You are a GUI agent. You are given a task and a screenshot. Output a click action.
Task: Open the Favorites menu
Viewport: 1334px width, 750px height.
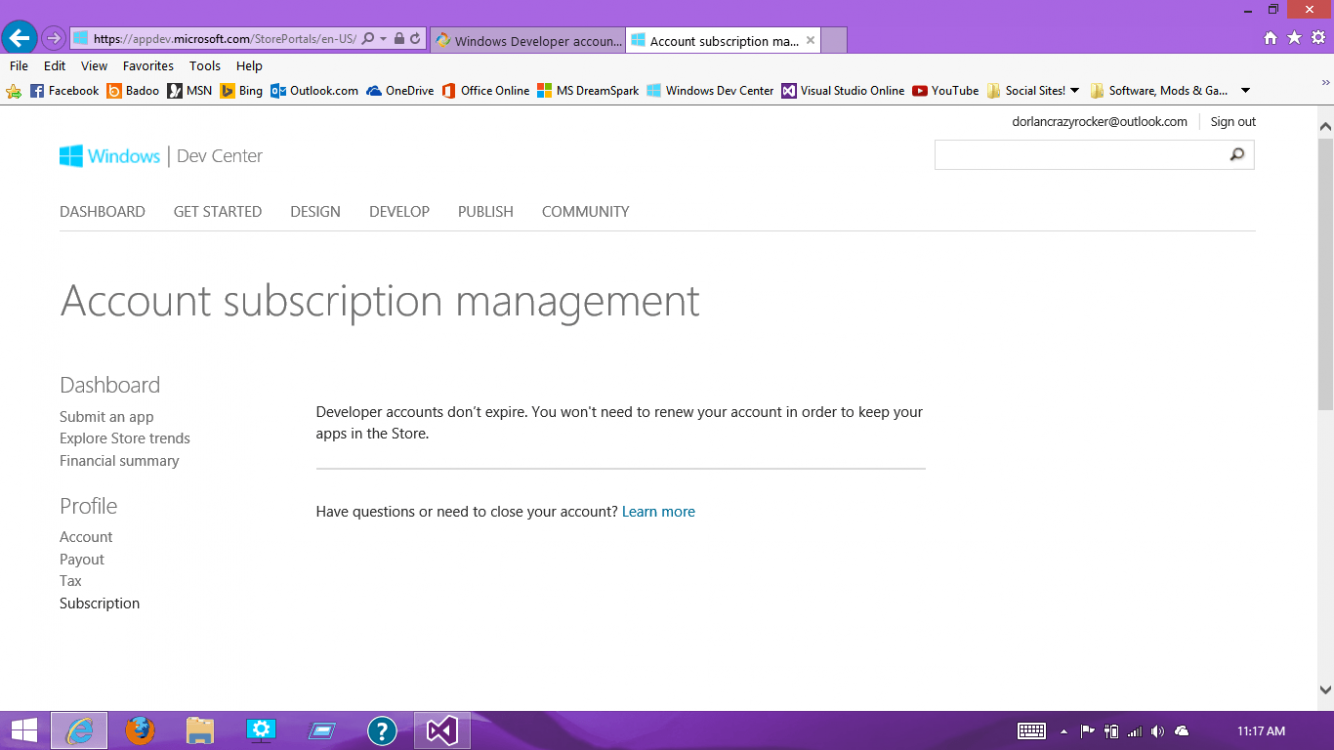click(x=148, y=66)
